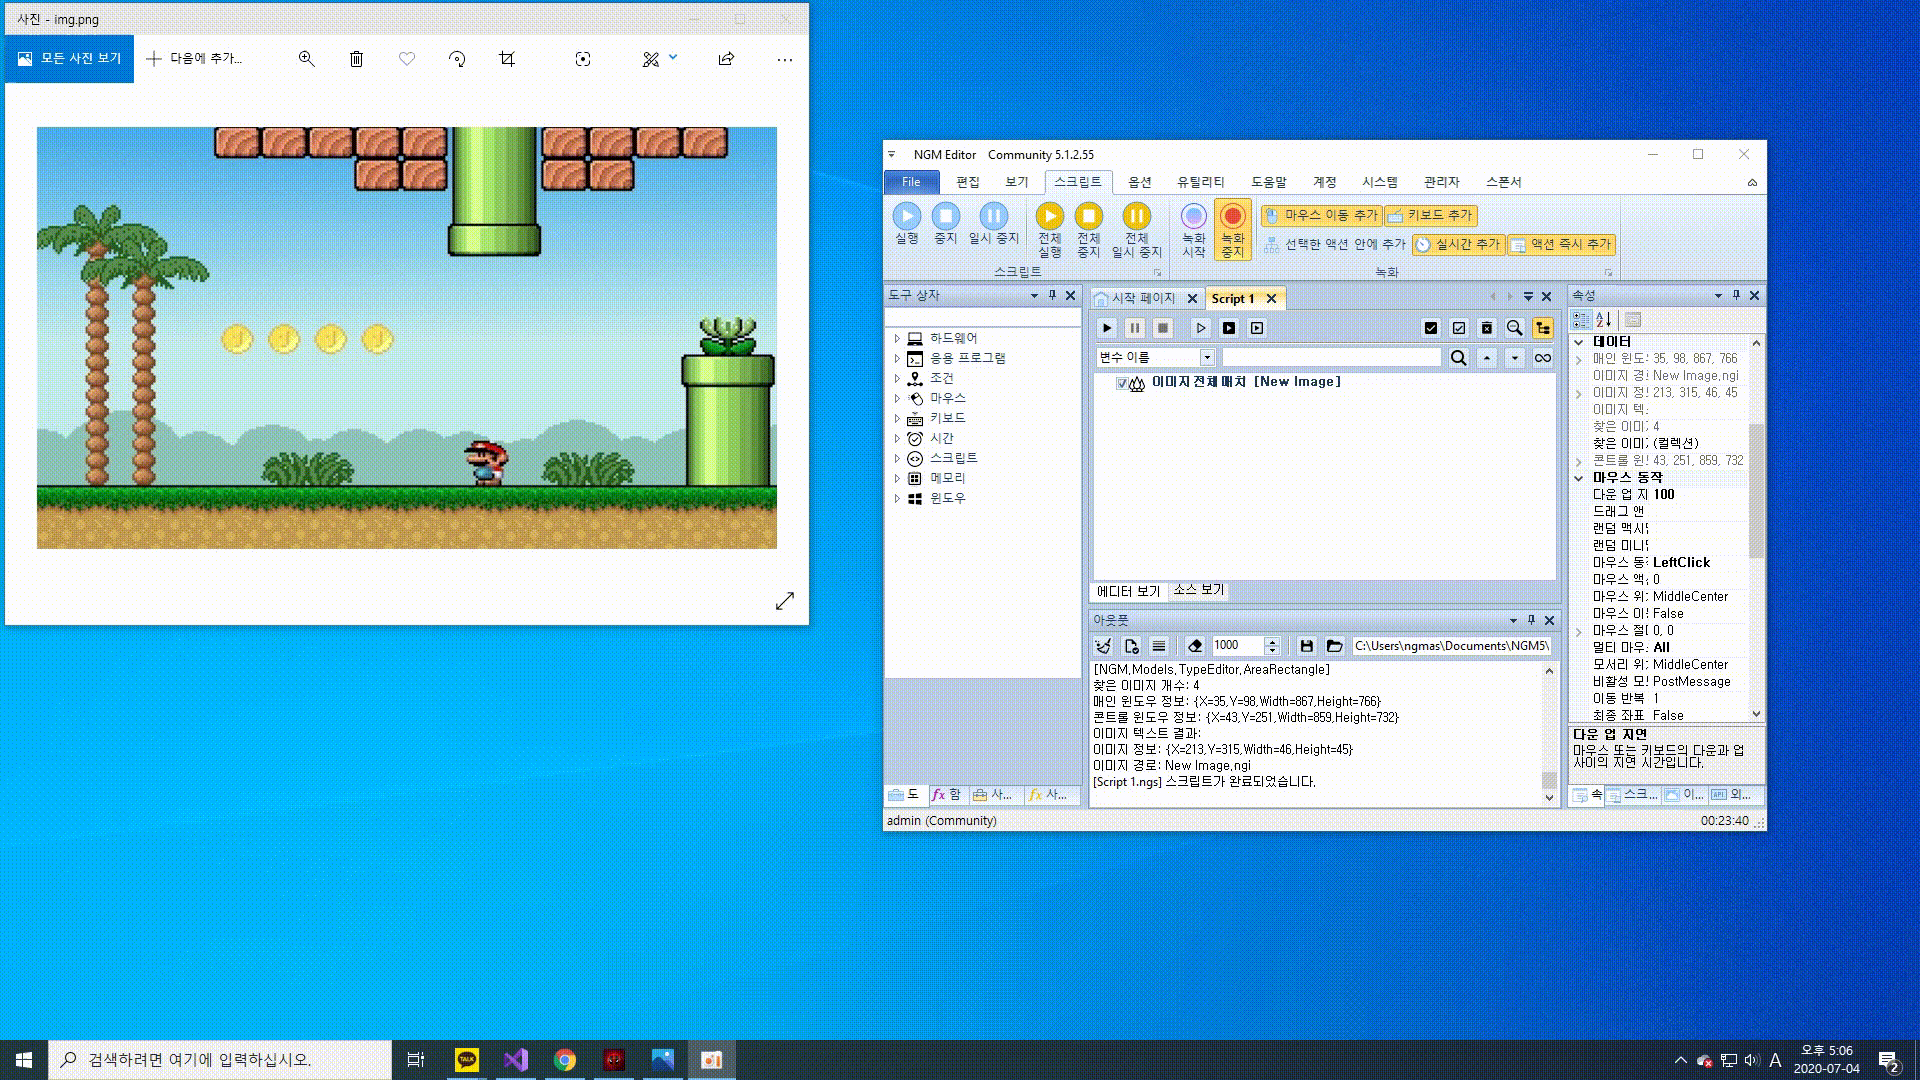Image resolution: width=1920 pixels, height=1080 pixels.
Task: Click 선택한 액션 안에 추가 button
Action: (1334, 244)
